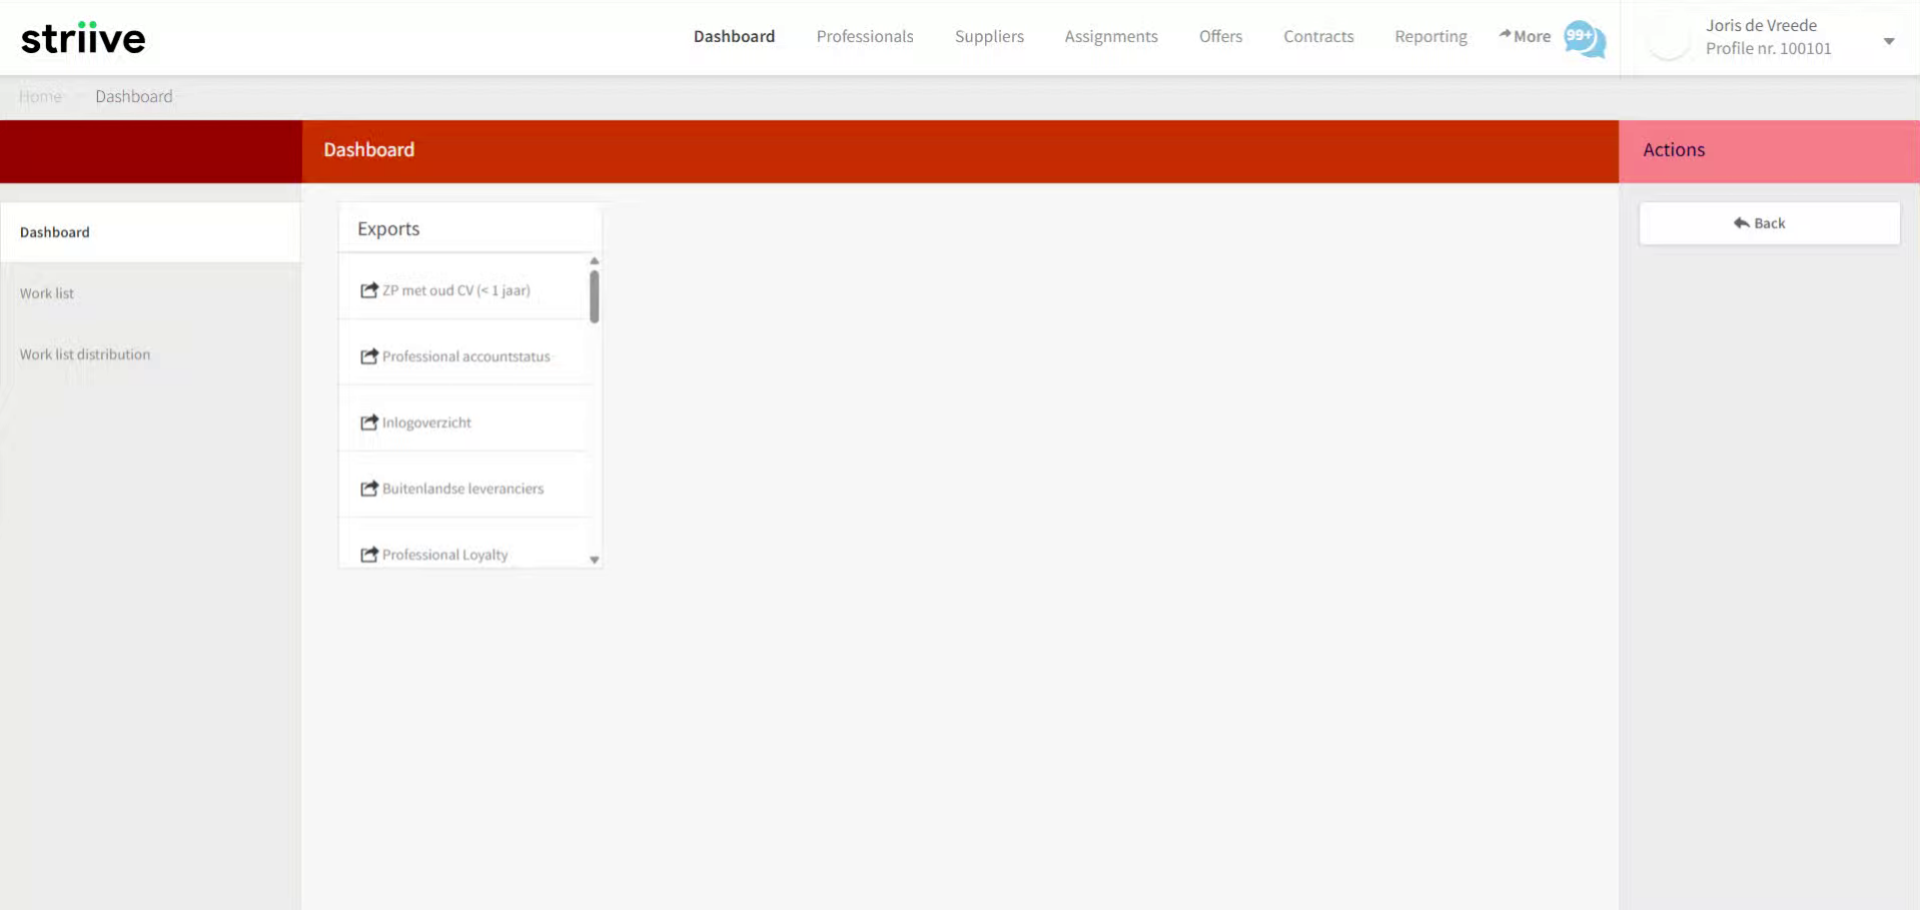The height and width of the screenshot is (910, 1920).
Task: Click the Exports list scrollbar thumb
Action: [594, 297]
